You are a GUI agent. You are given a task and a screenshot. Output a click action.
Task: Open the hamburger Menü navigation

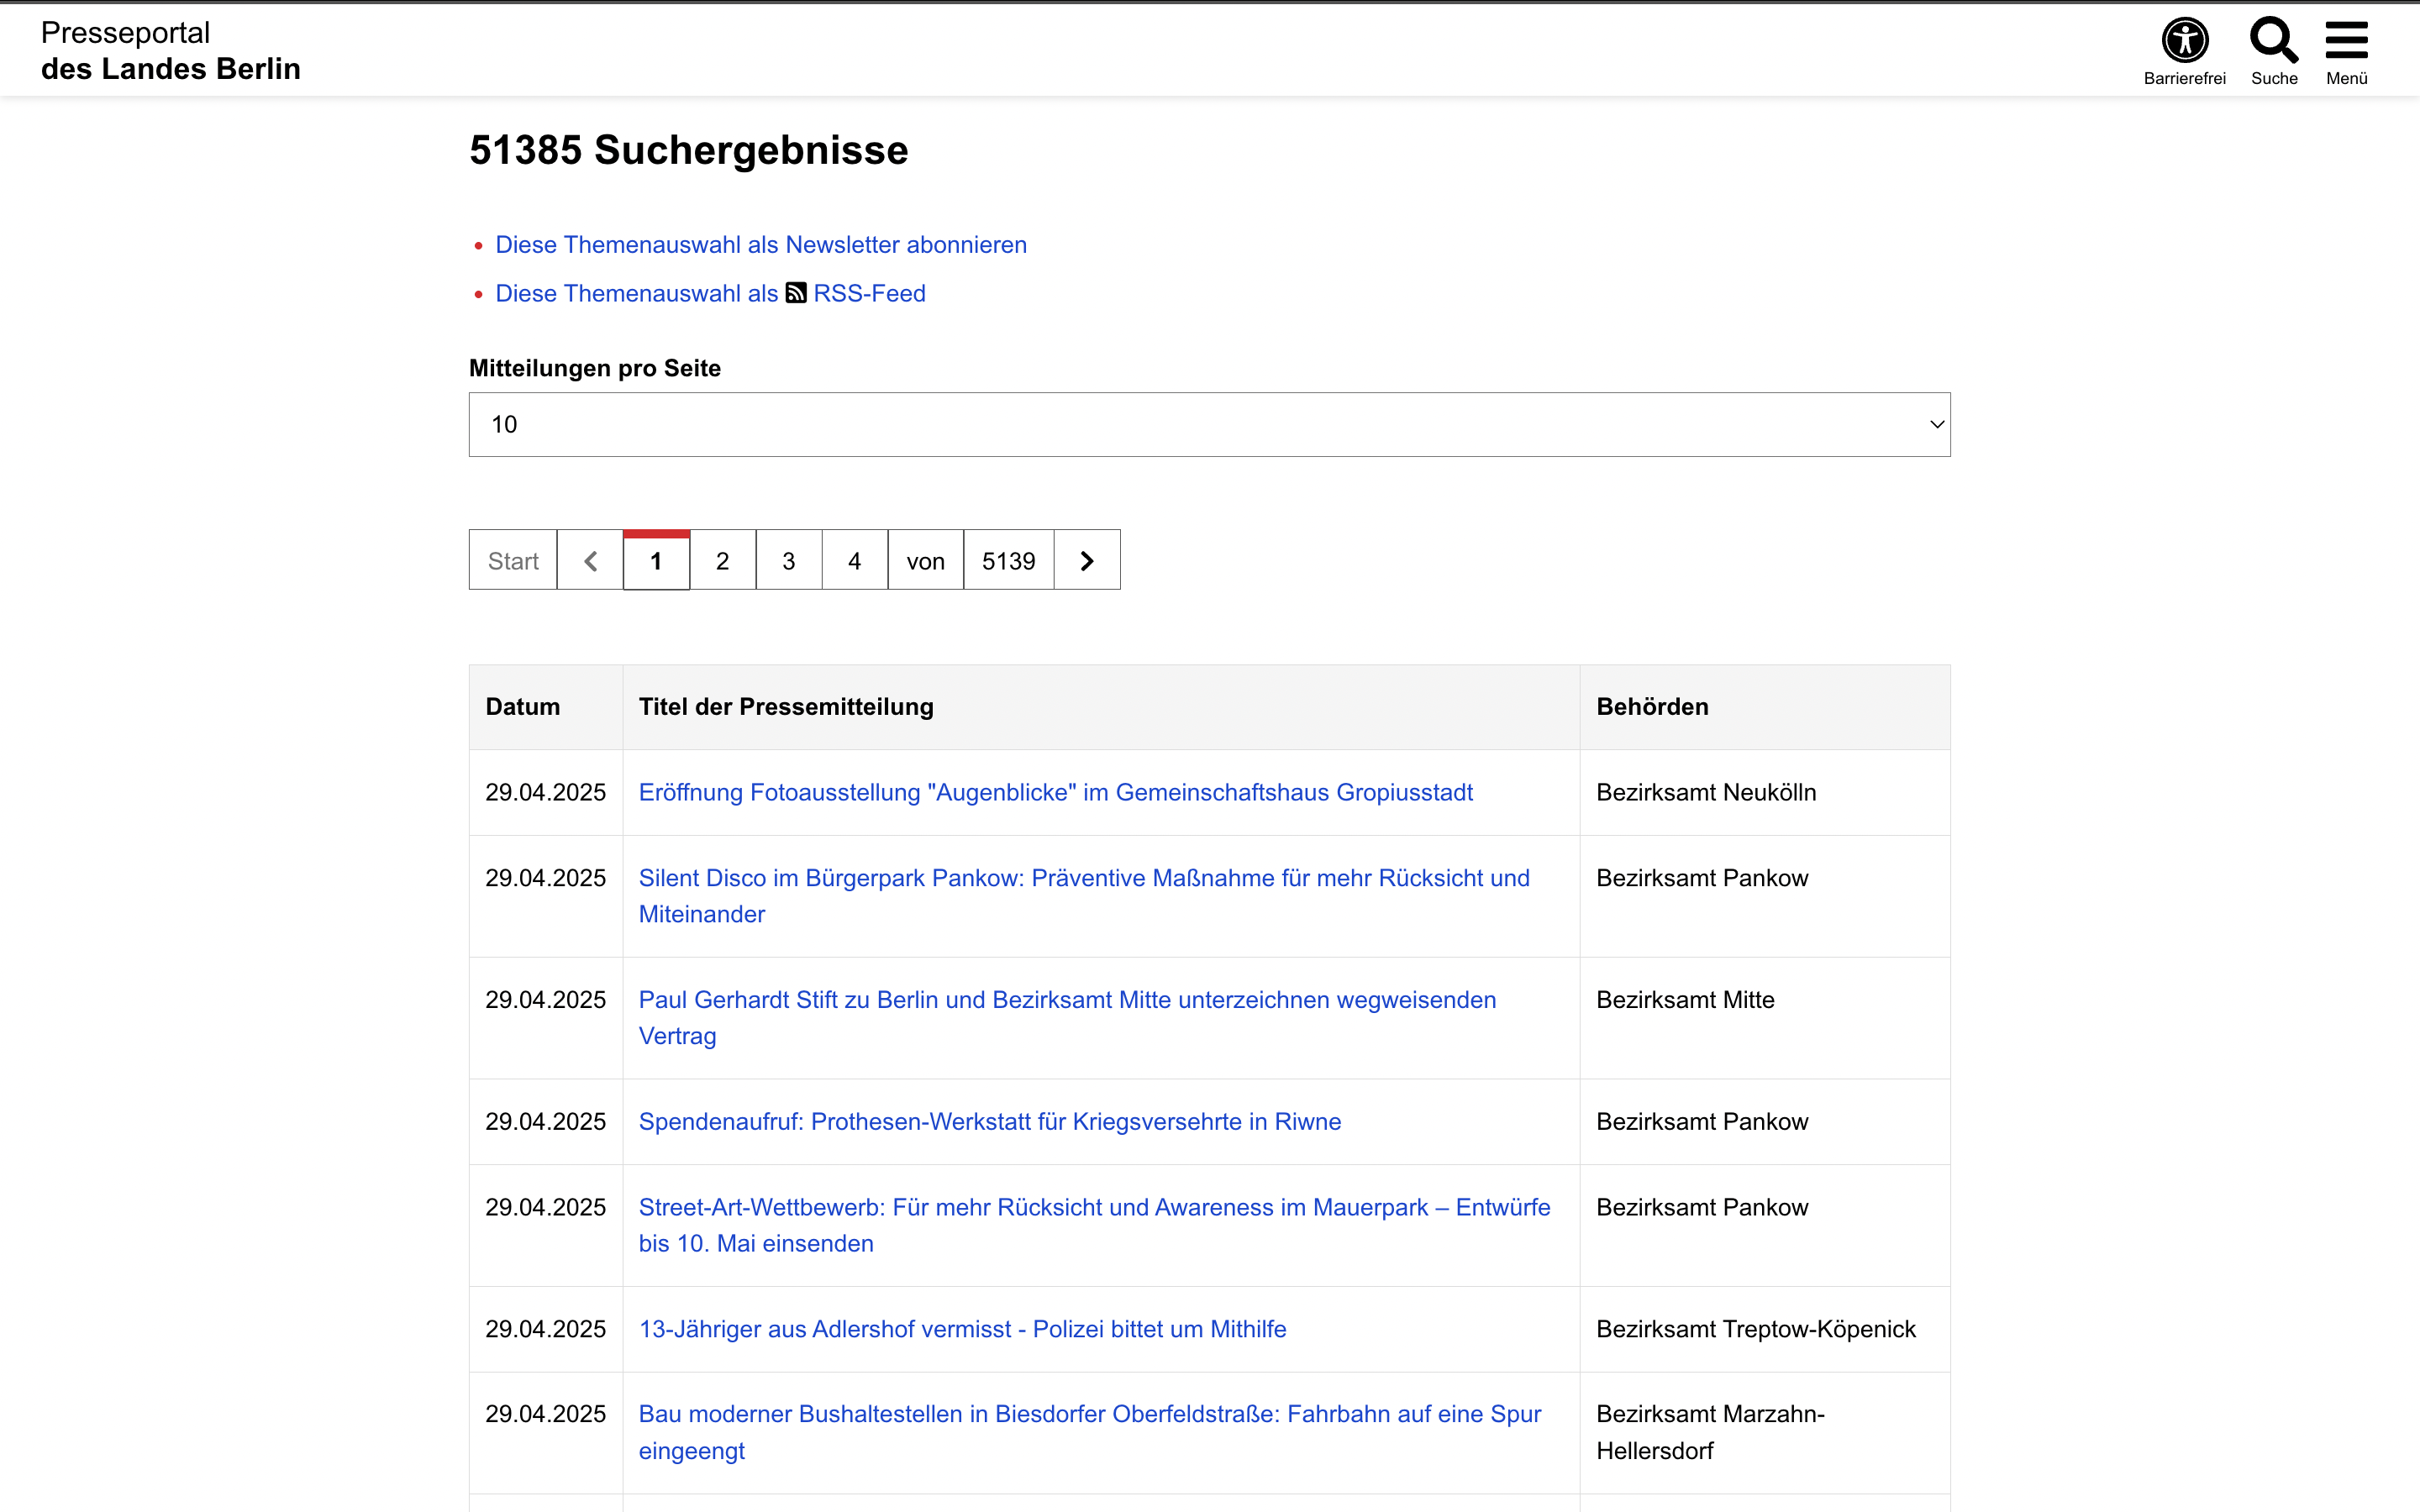coord(2345,42)
